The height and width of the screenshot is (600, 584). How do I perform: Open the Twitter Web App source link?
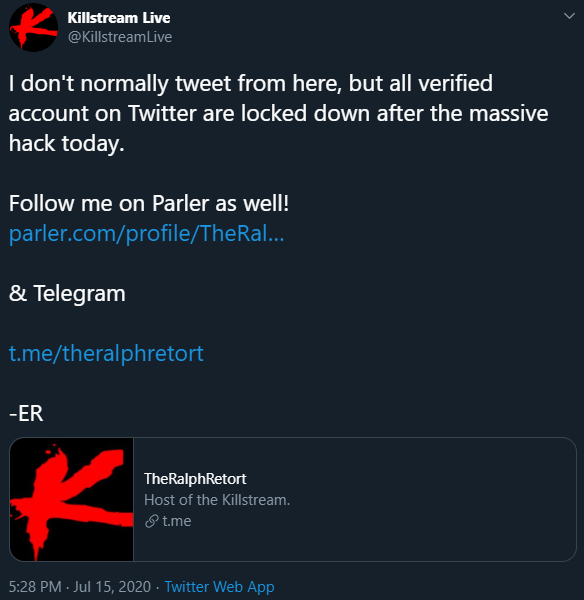pyautogui.click(x=219, y=587)
